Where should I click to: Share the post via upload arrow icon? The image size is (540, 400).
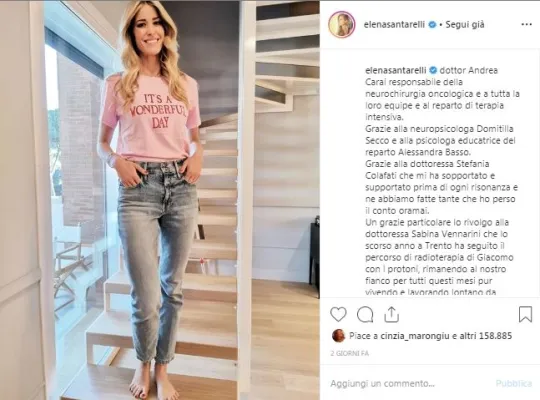392,314
